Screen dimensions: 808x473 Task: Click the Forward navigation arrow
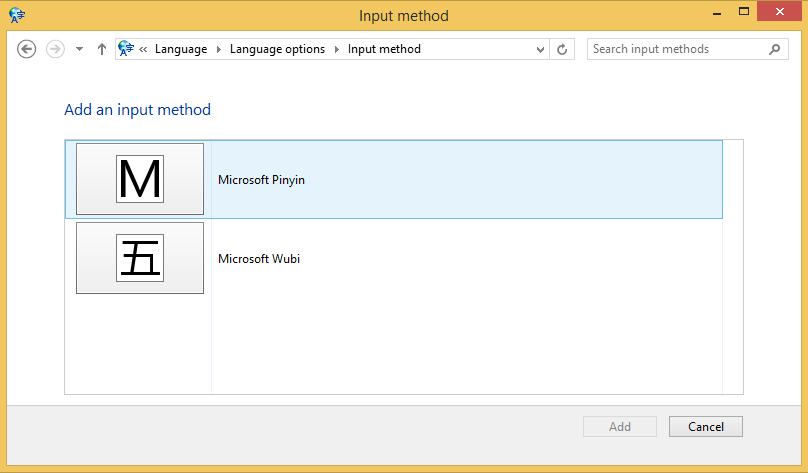coord(55,49)
